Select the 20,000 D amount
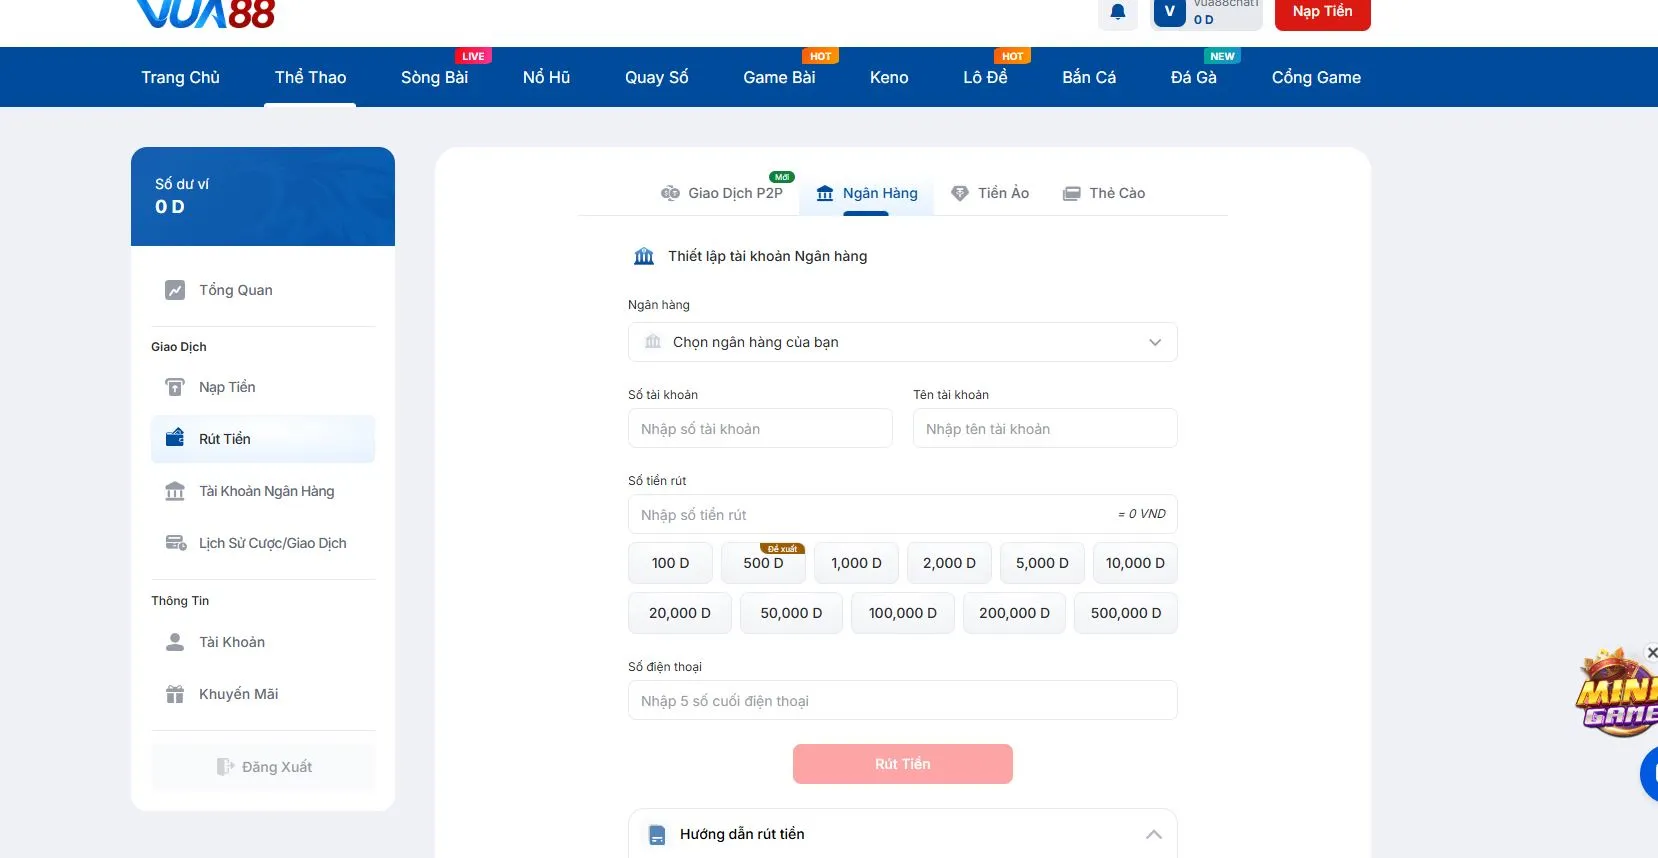The width and height of the screenshot is (1658, 858). (680, 613)
